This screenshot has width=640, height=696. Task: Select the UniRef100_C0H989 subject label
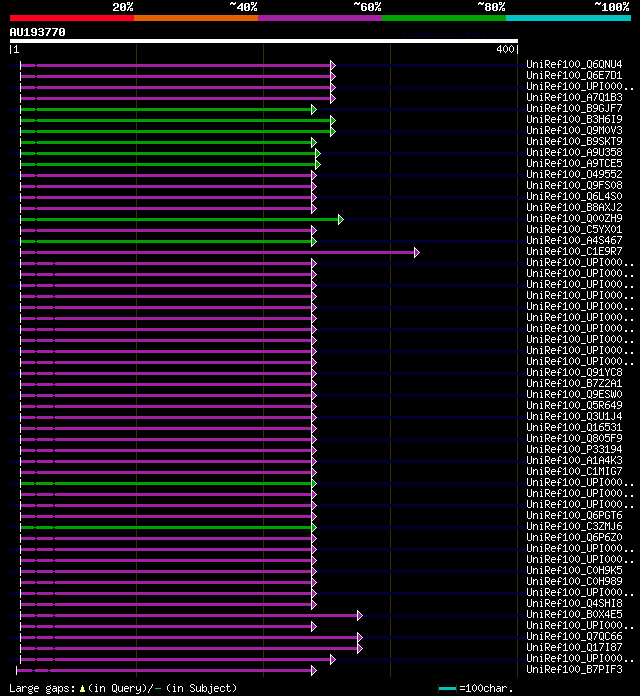point(574,581)
